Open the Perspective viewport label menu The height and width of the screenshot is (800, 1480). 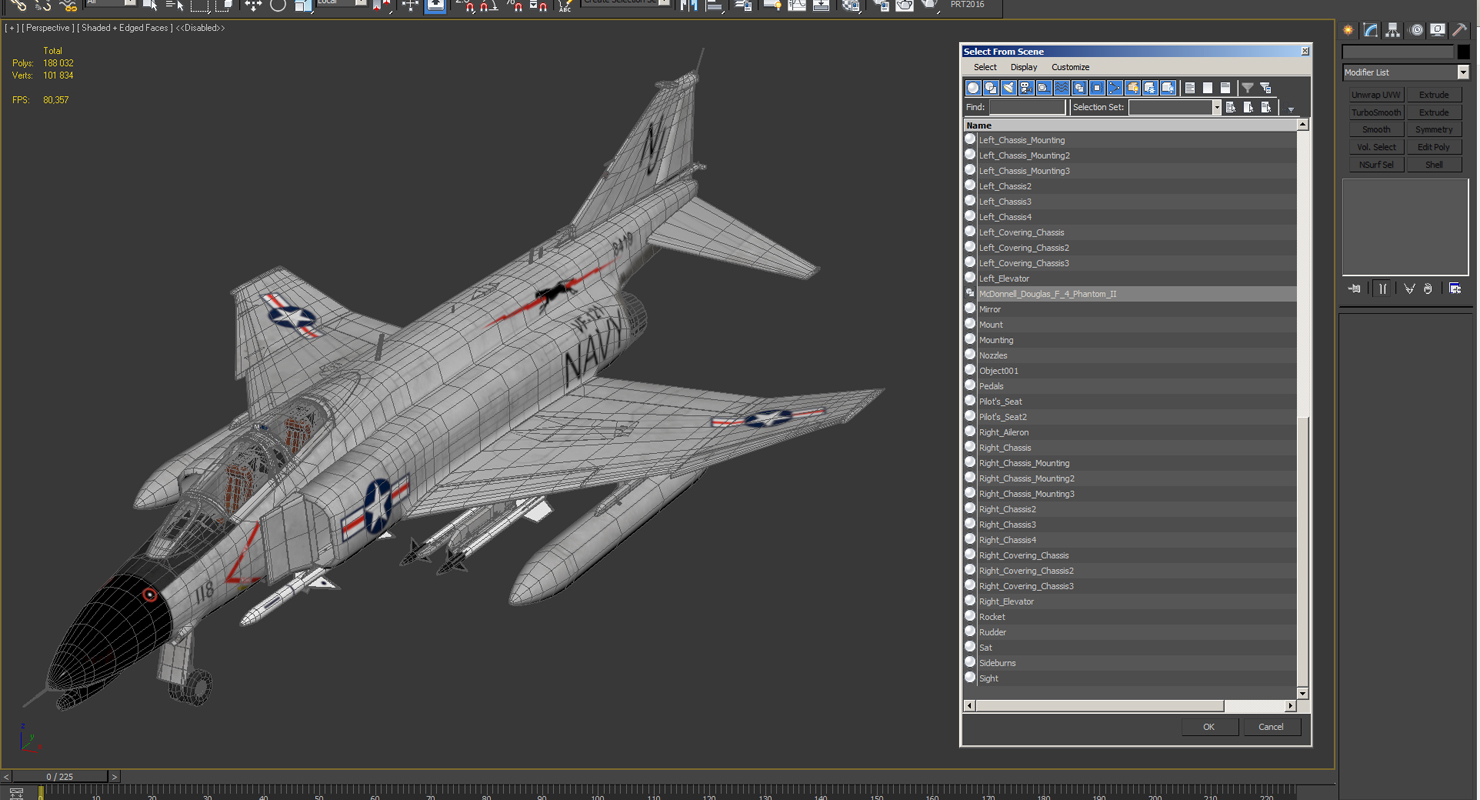[46, 28]
